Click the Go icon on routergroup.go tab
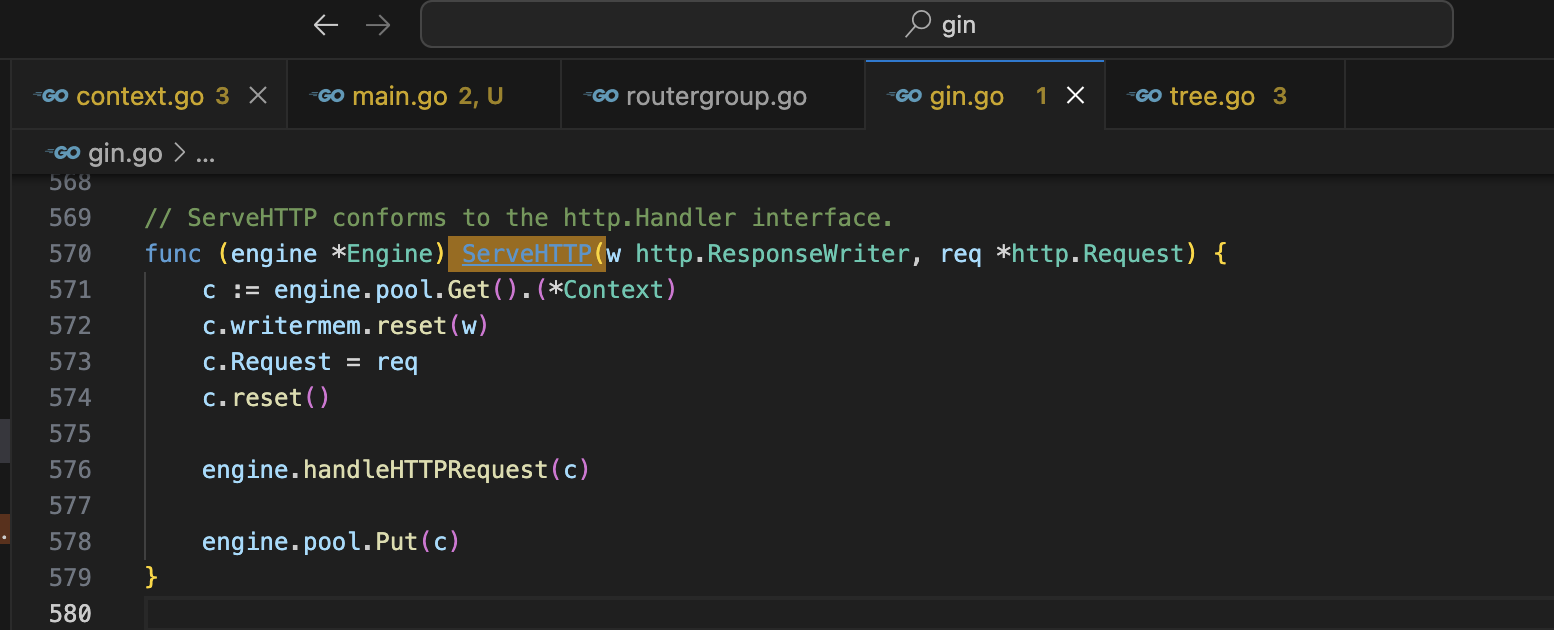Image resolution: width=1554 pixels, height=630 pixels. point(601,96)
